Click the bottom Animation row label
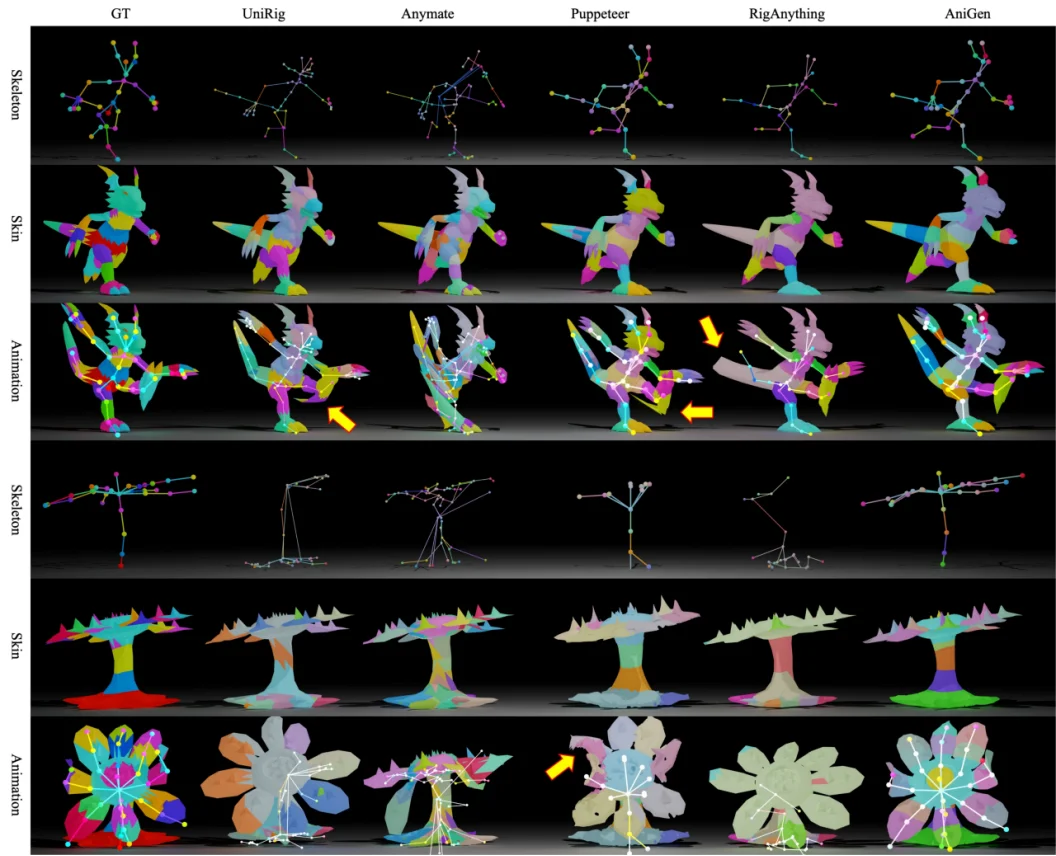 [14, 783]
